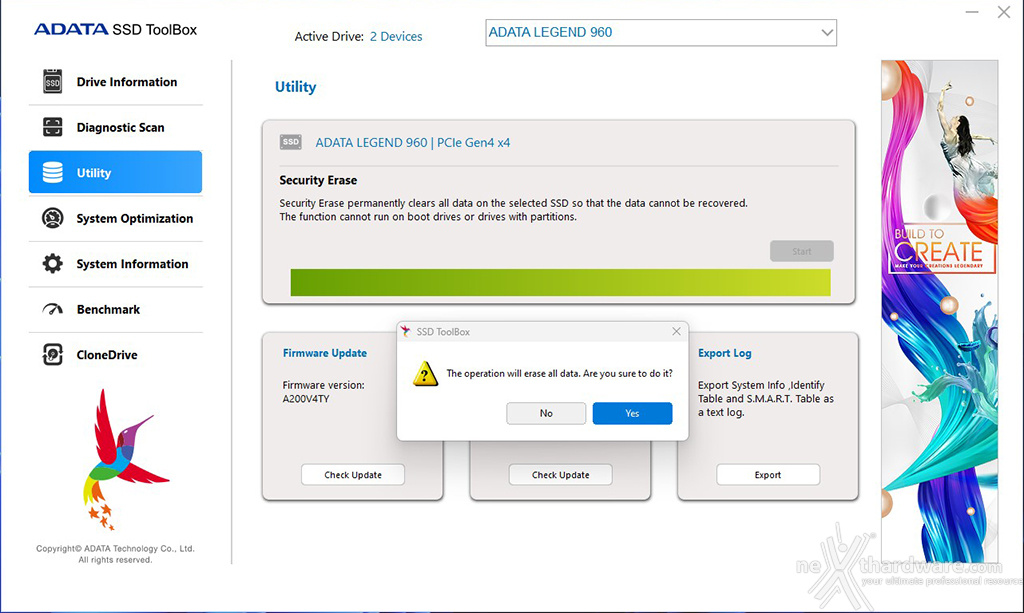The image size is (1024, 613).
Task: Click the ADATA SSD ToolBox title logo
Action: tap(116, 29)
